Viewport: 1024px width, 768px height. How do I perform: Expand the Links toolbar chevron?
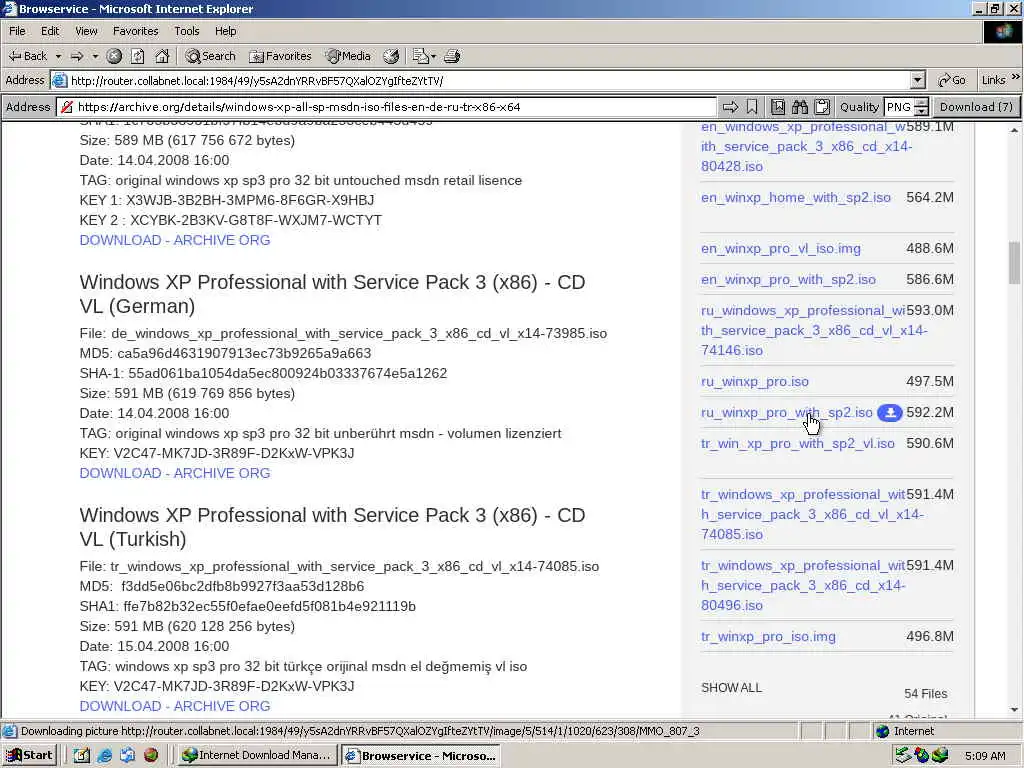tap(1016, 77)
